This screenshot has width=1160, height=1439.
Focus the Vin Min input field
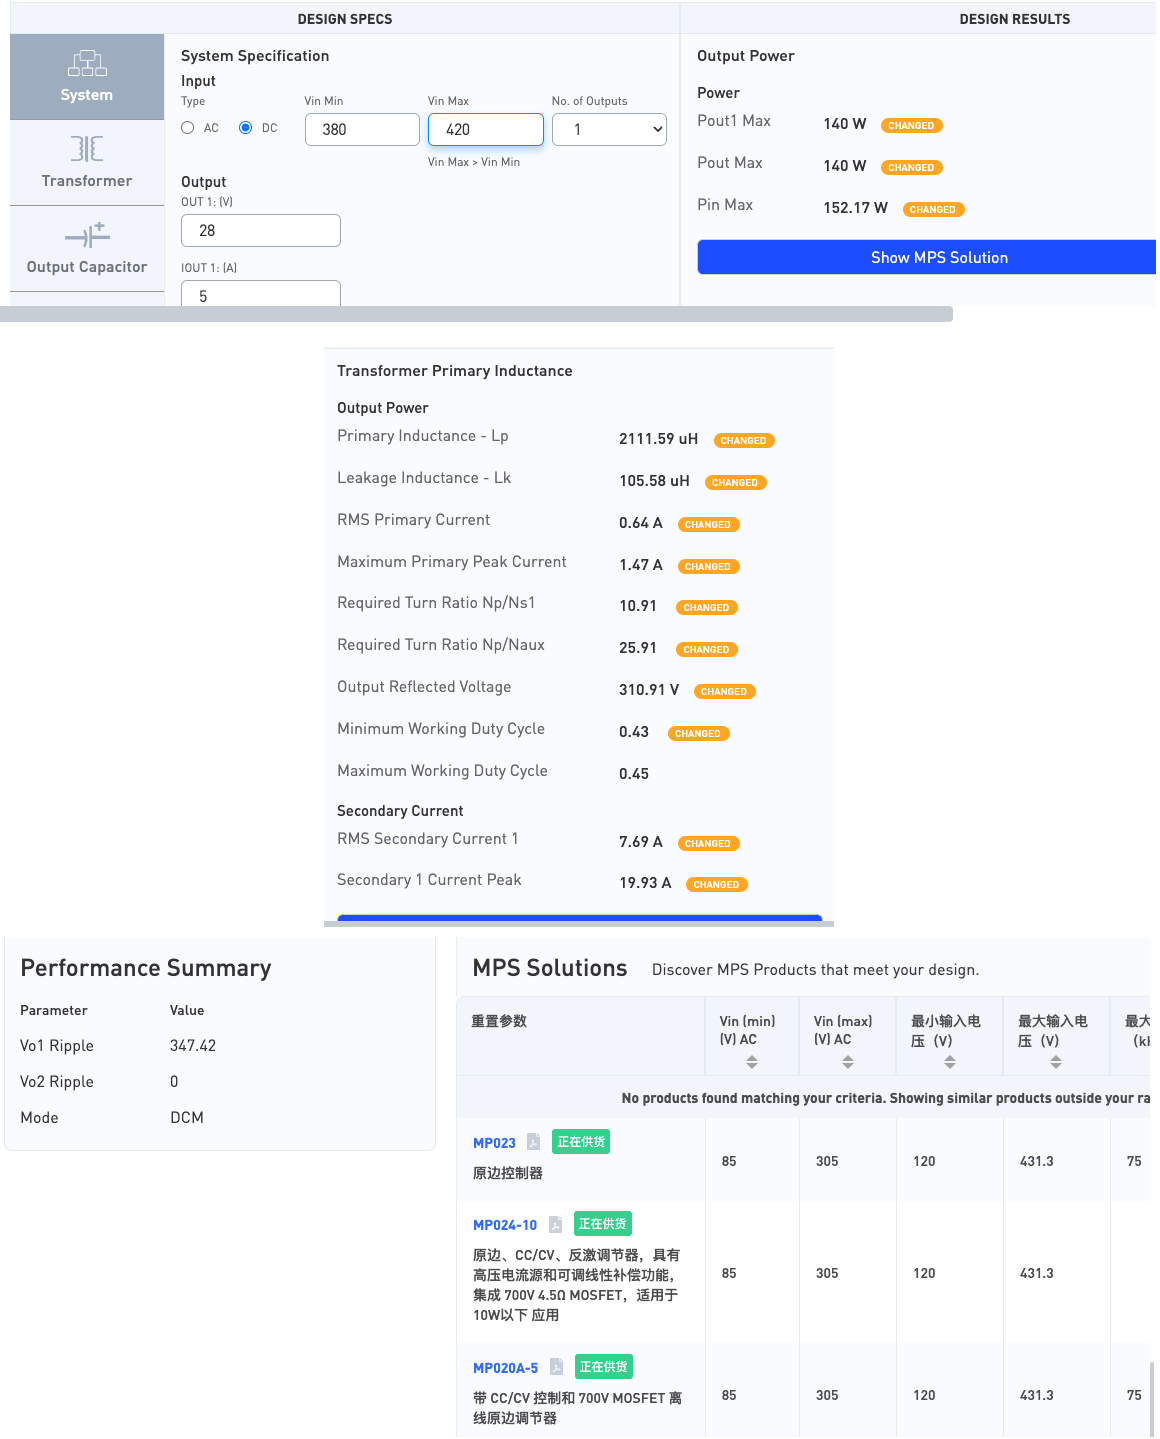coord(362,129)
